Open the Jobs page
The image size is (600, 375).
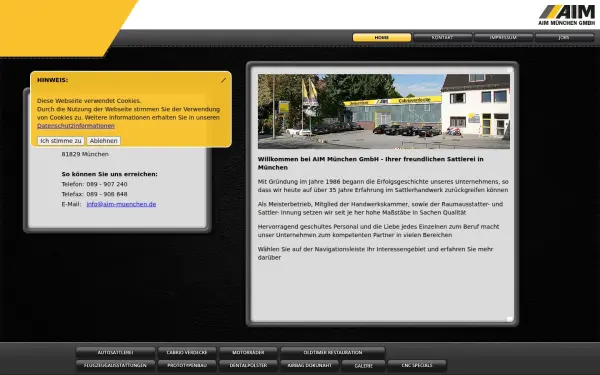(564, 38)
